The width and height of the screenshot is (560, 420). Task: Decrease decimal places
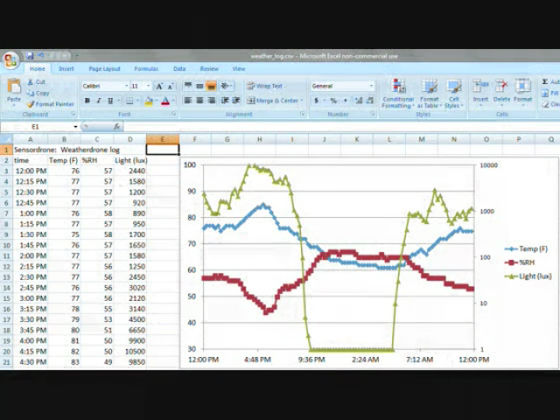370,101
